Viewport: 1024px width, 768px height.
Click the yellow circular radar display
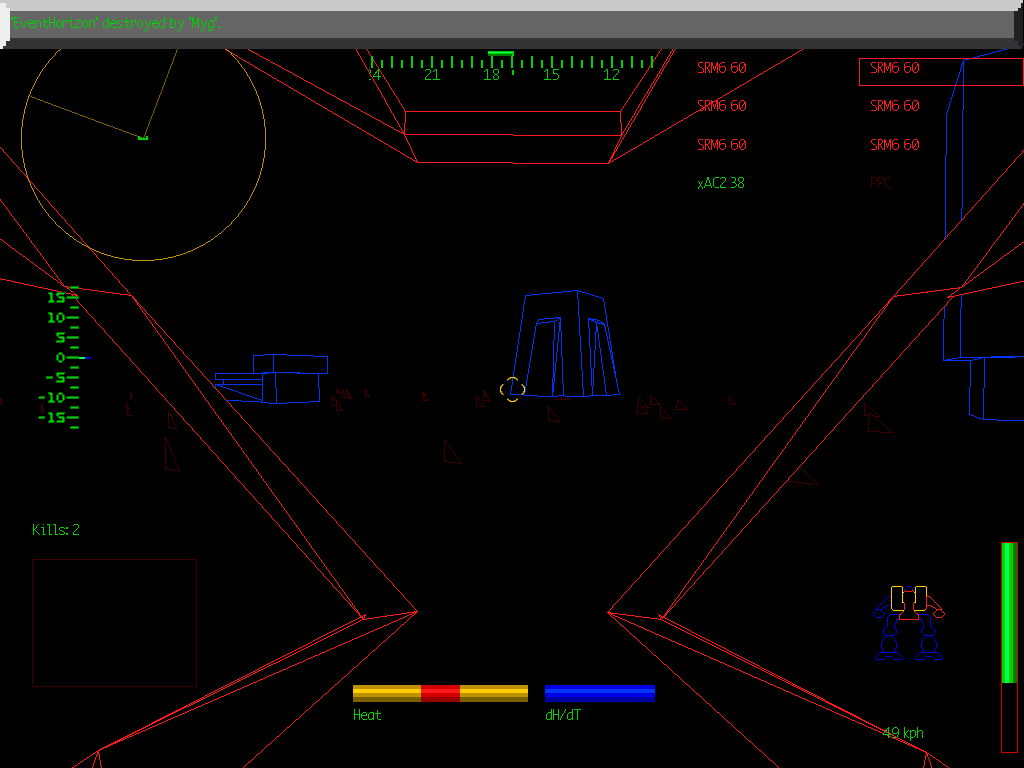[143, 139]
